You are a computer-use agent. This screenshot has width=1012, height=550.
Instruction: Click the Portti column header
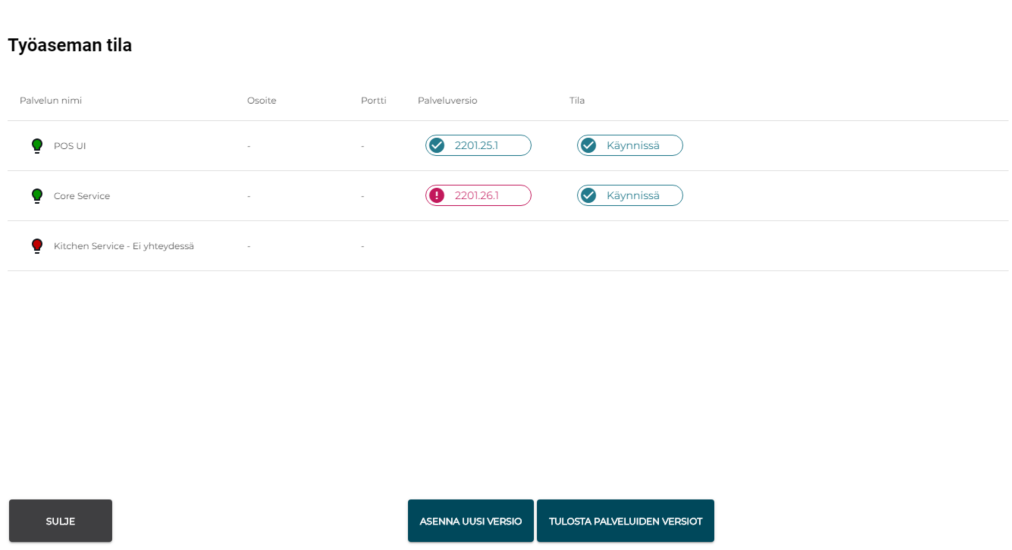pyautogui.click(x=373, y=101)
